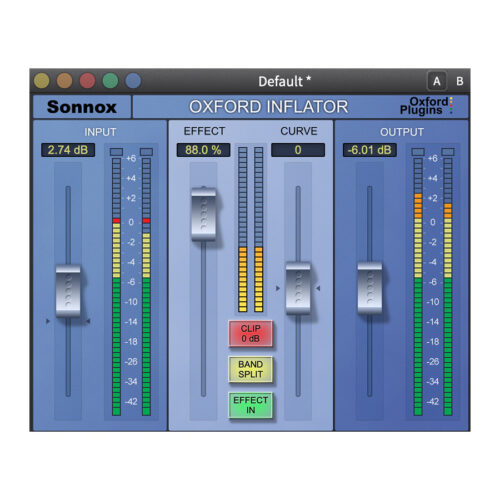Click the Oxford Plugins logo

tap(426, 106)
